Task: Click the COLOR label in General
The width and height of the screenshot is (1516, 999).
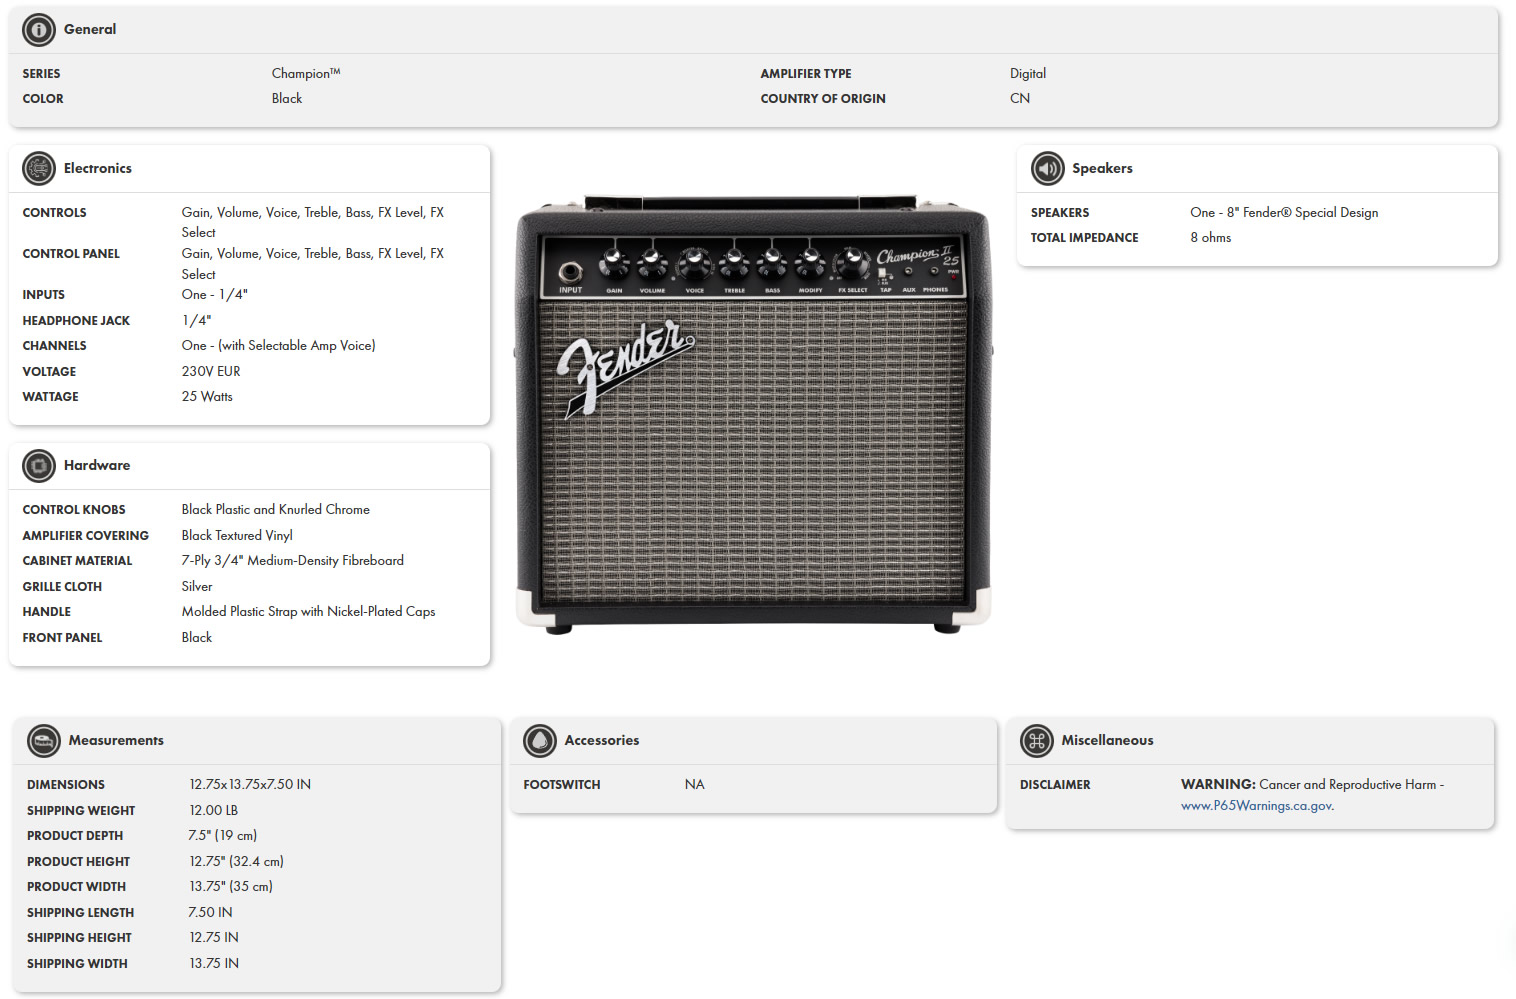Action: [x=43, y=99]
